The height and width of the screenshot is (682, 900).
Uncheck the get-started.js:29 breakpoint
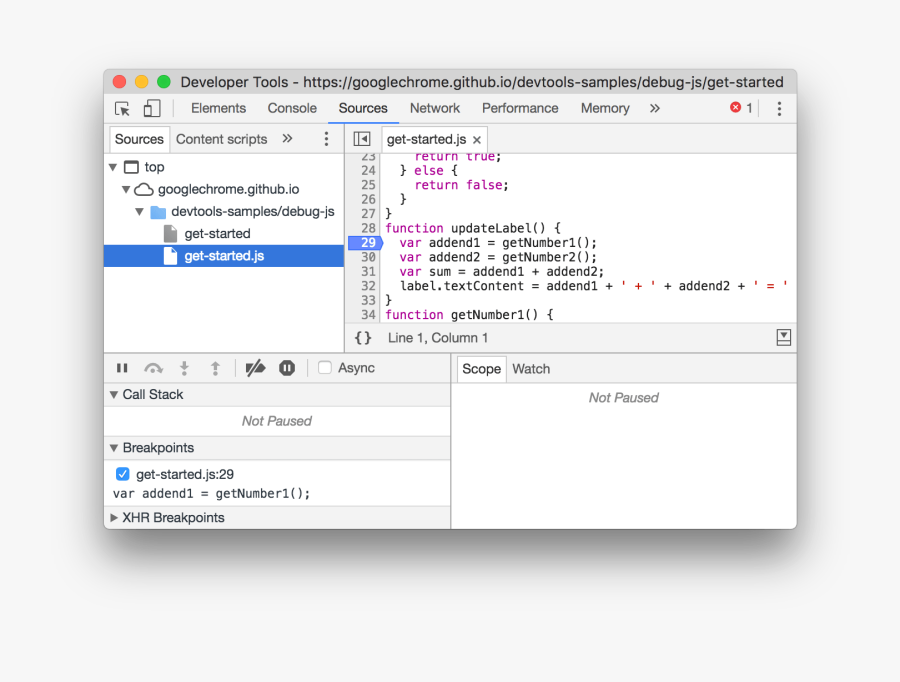(123, 474)
